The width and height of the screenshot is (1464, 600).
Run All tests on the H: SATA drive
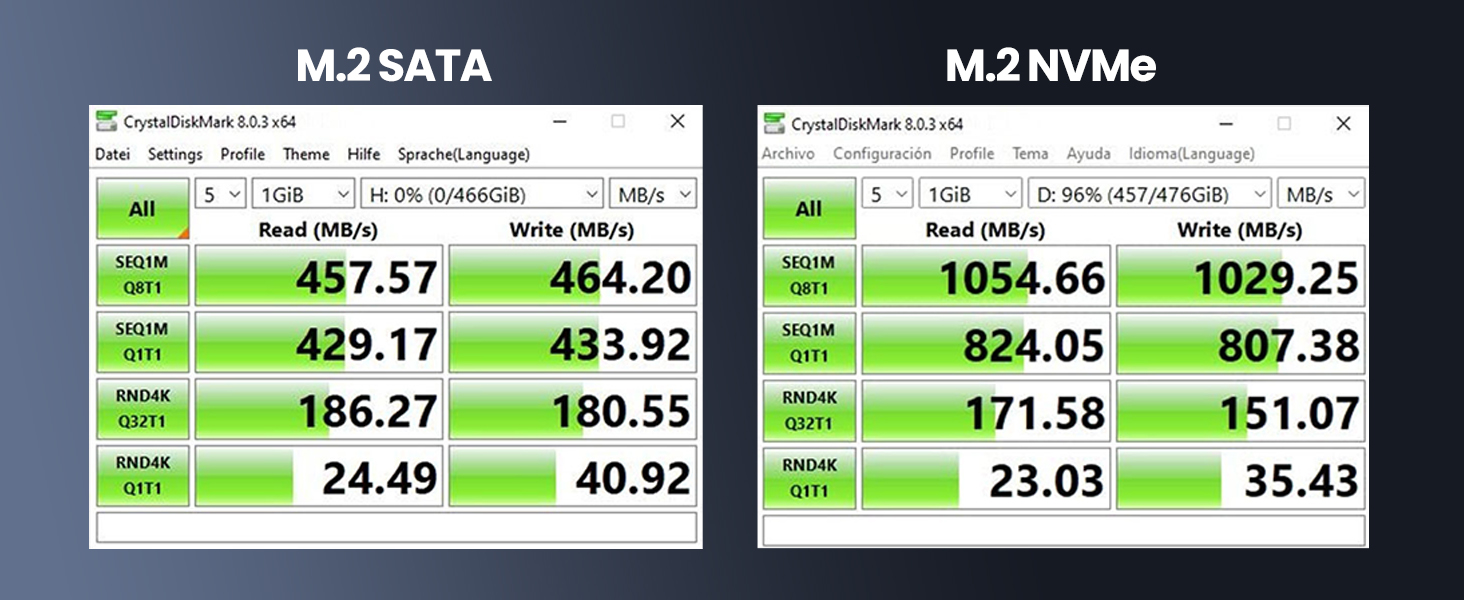click(141, 208)
